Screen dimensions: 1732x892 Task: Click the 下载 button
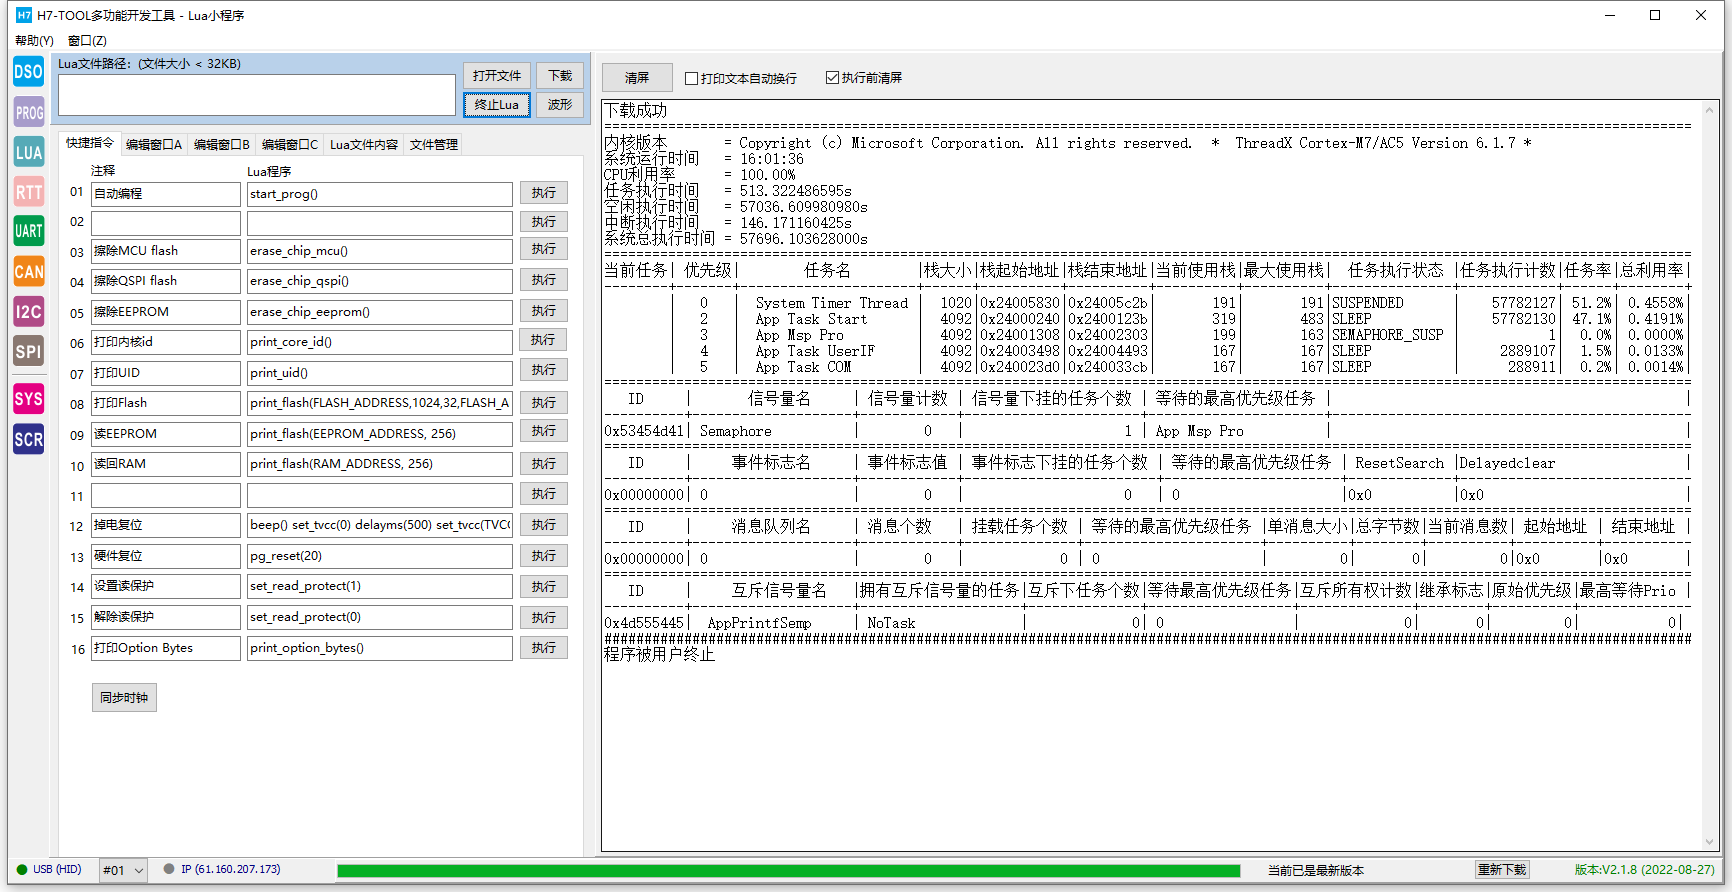coord(560,76)
